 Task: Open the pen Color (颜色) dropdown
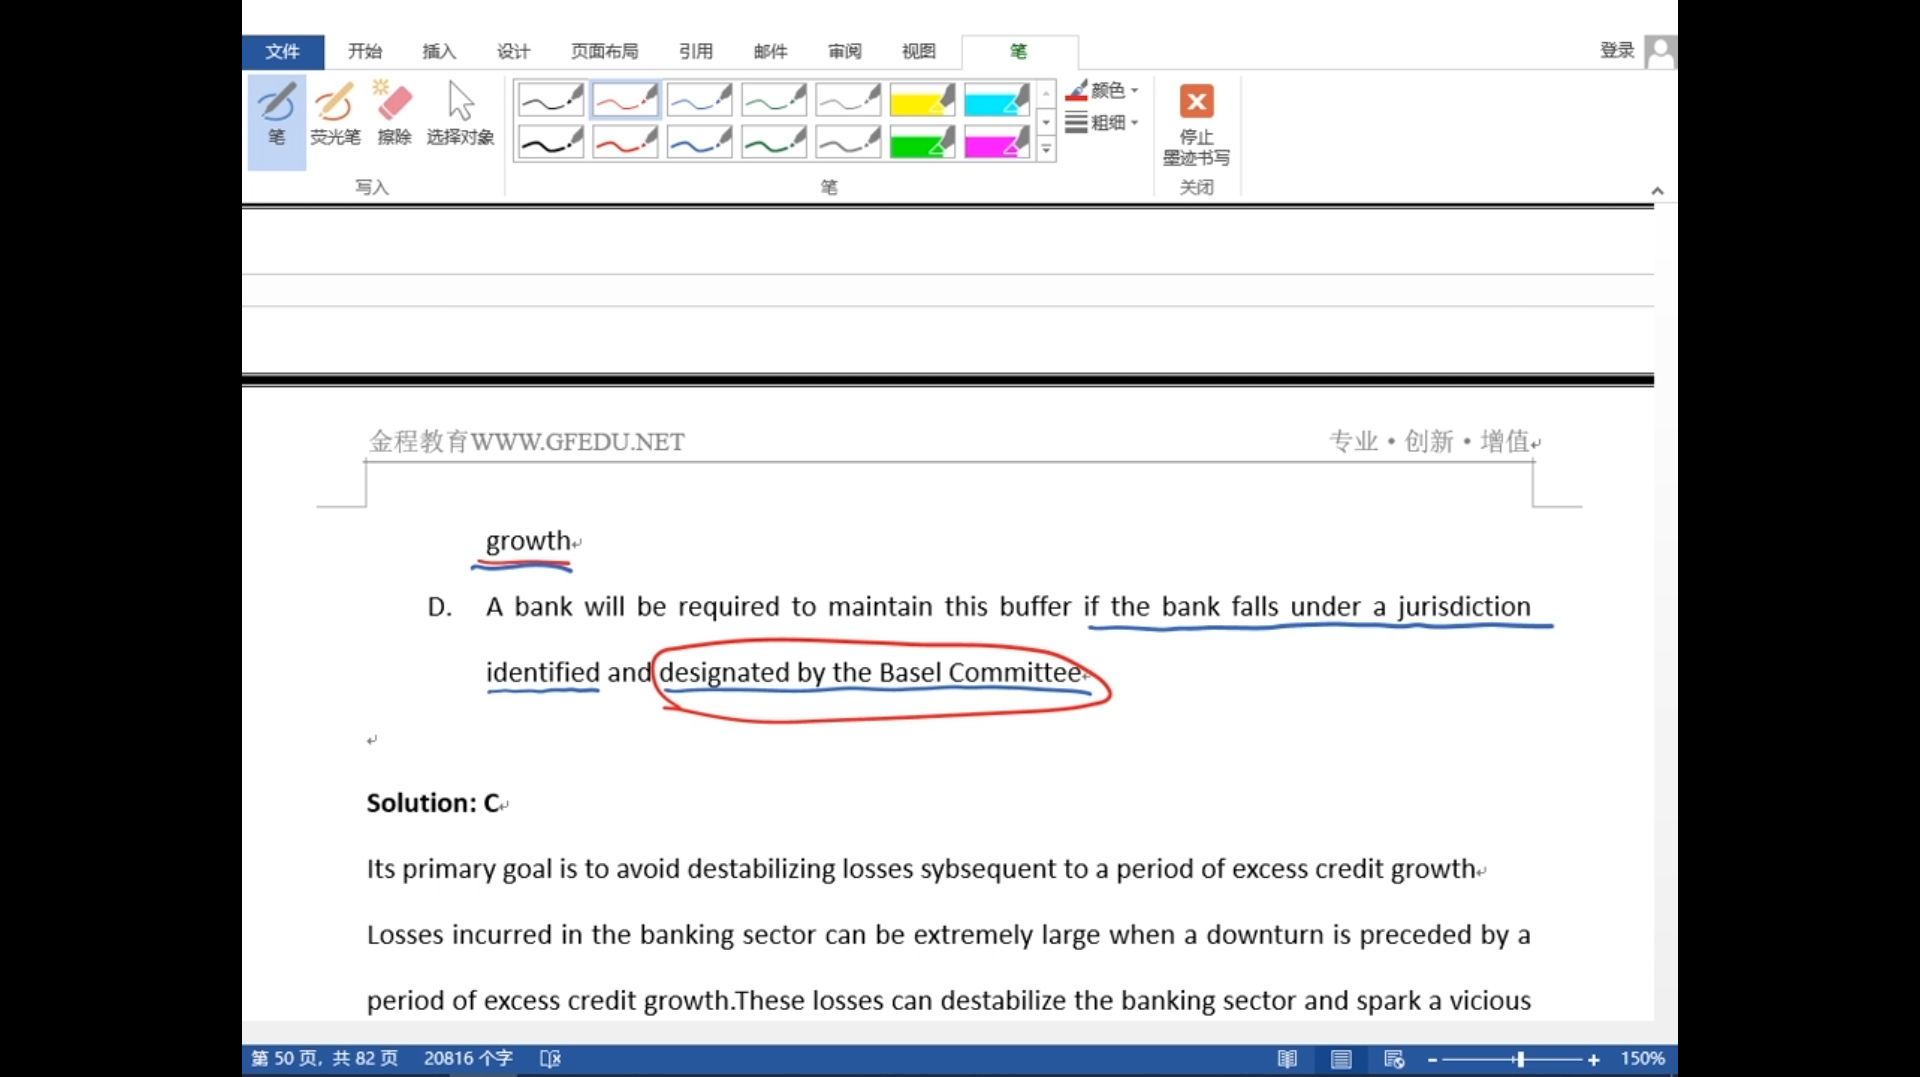click(1102, 91)
